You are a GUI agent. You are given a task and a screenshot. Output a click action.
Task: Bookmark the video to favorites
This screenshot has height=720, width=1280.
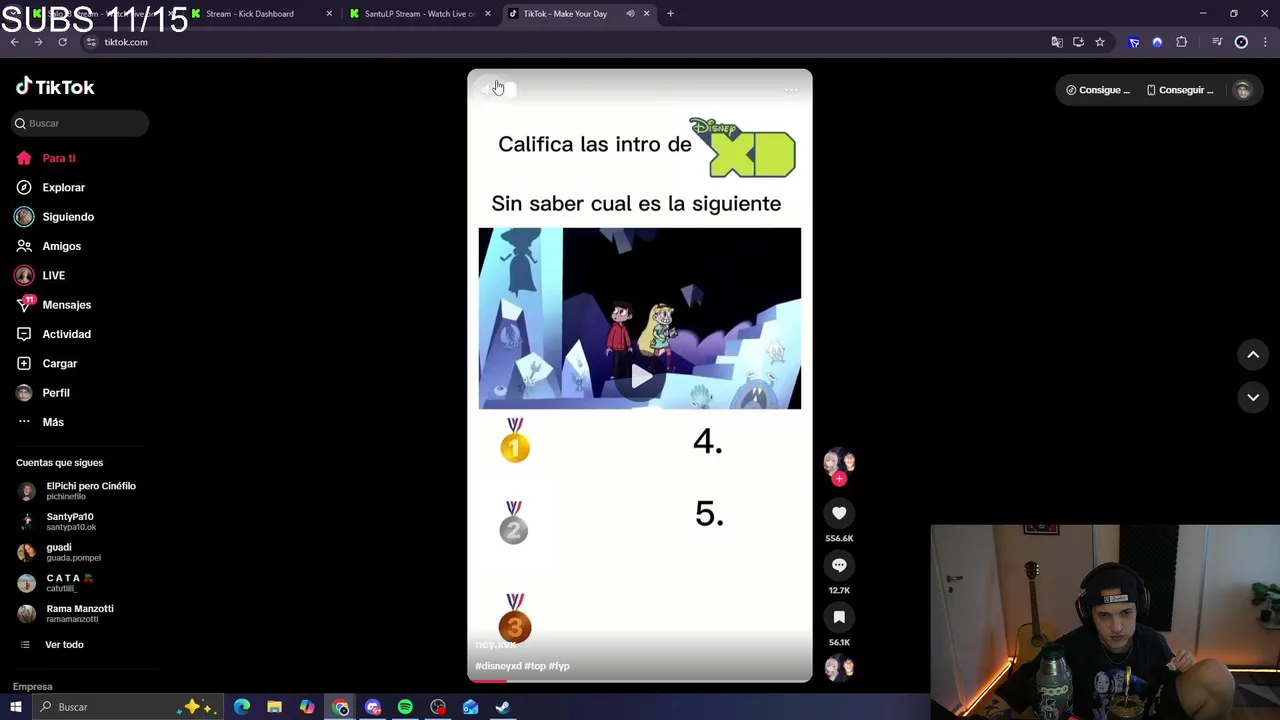pyautogui.click(x=839, y=617)
